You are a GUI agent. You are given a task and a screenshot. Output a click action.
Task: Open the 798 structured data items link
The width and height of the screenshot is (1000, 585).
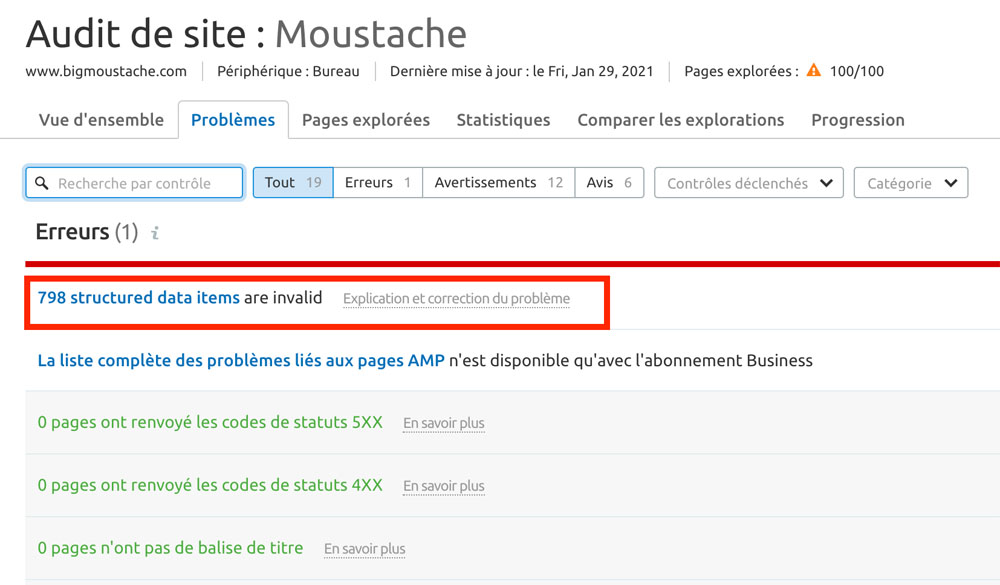pos(138,297)
